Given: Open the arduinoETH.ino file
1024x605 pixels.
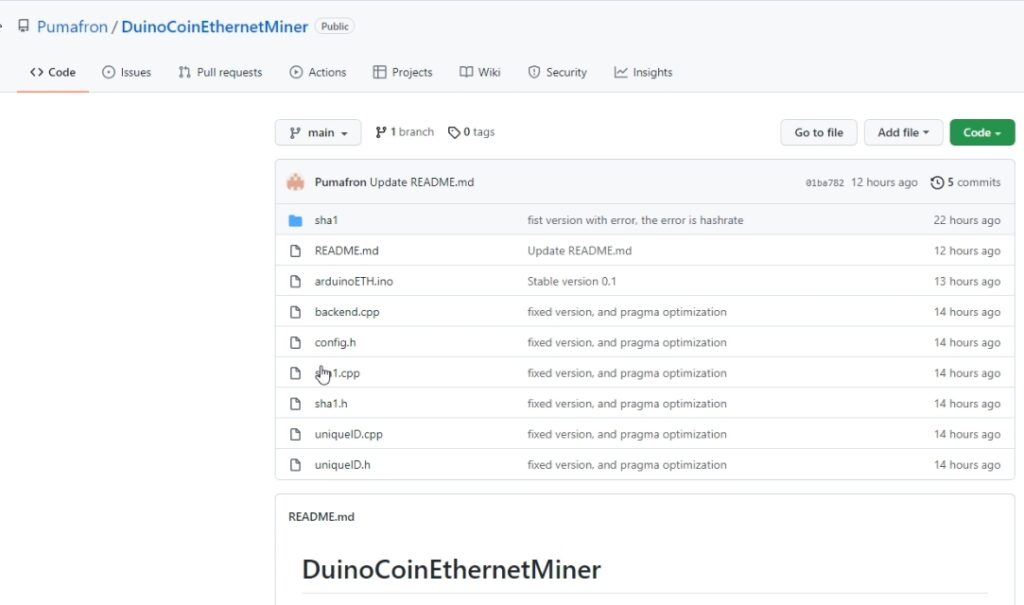Looking at the screenshot, I should 353,281.
